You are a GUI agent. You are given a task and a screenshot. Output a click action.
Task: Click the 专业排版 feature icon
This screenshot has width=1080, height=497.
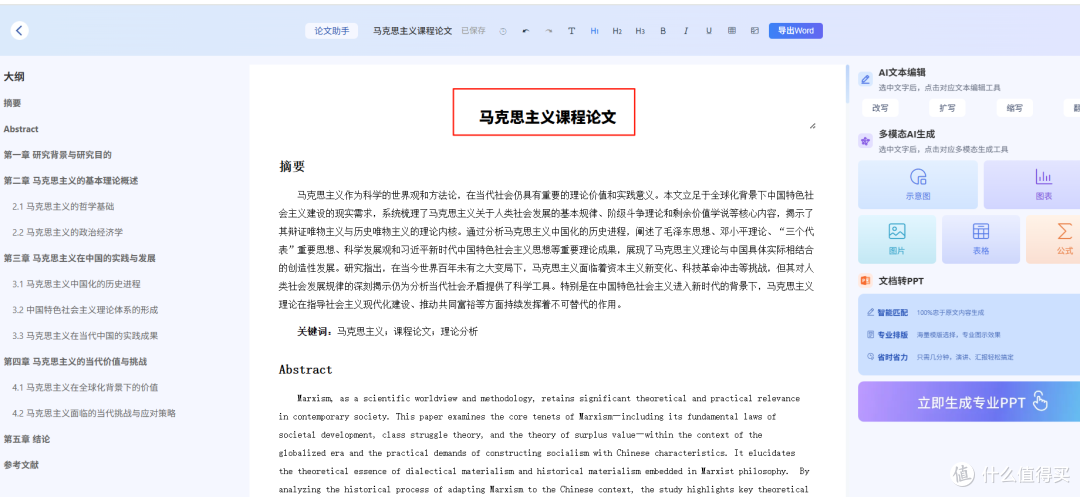click(871, 335)
